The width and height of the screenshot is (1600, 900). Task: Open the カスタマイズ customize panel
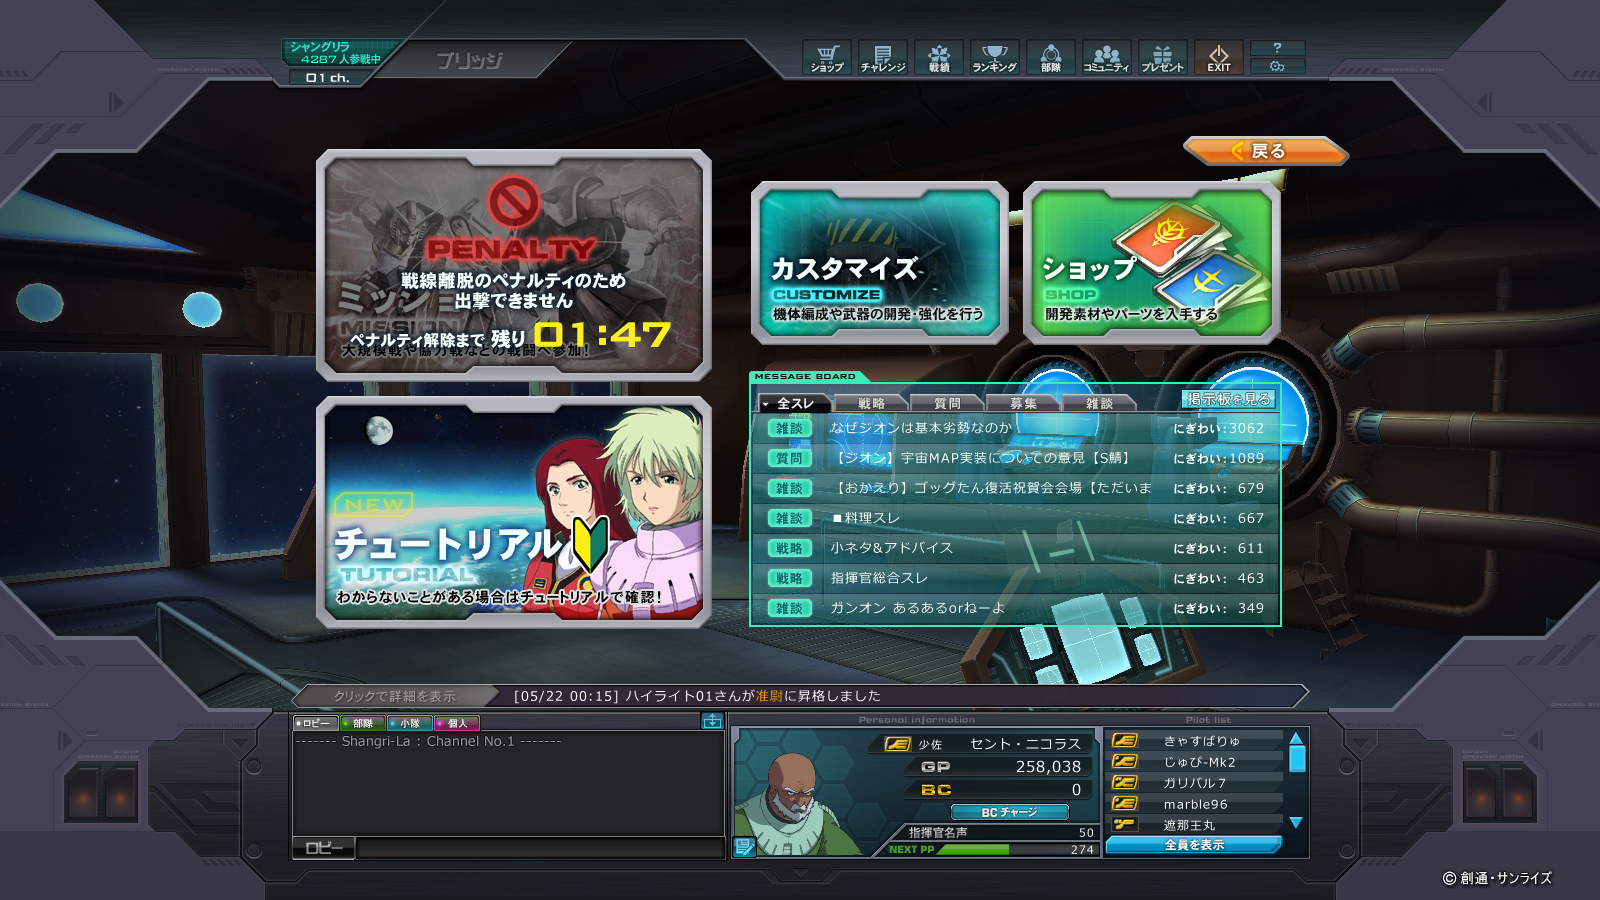[879, 263]
